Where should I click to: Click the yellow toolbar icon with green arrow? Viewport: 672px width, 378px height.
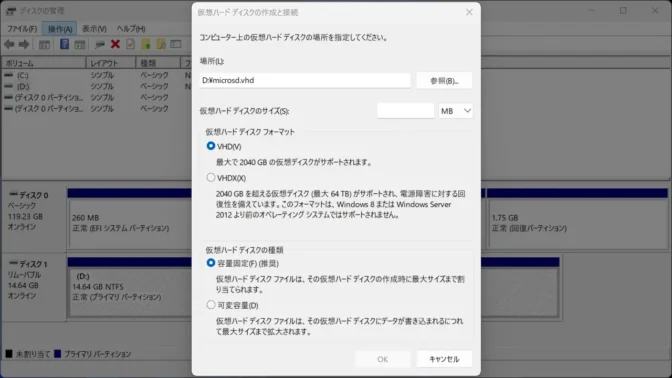tap(146, 44)
